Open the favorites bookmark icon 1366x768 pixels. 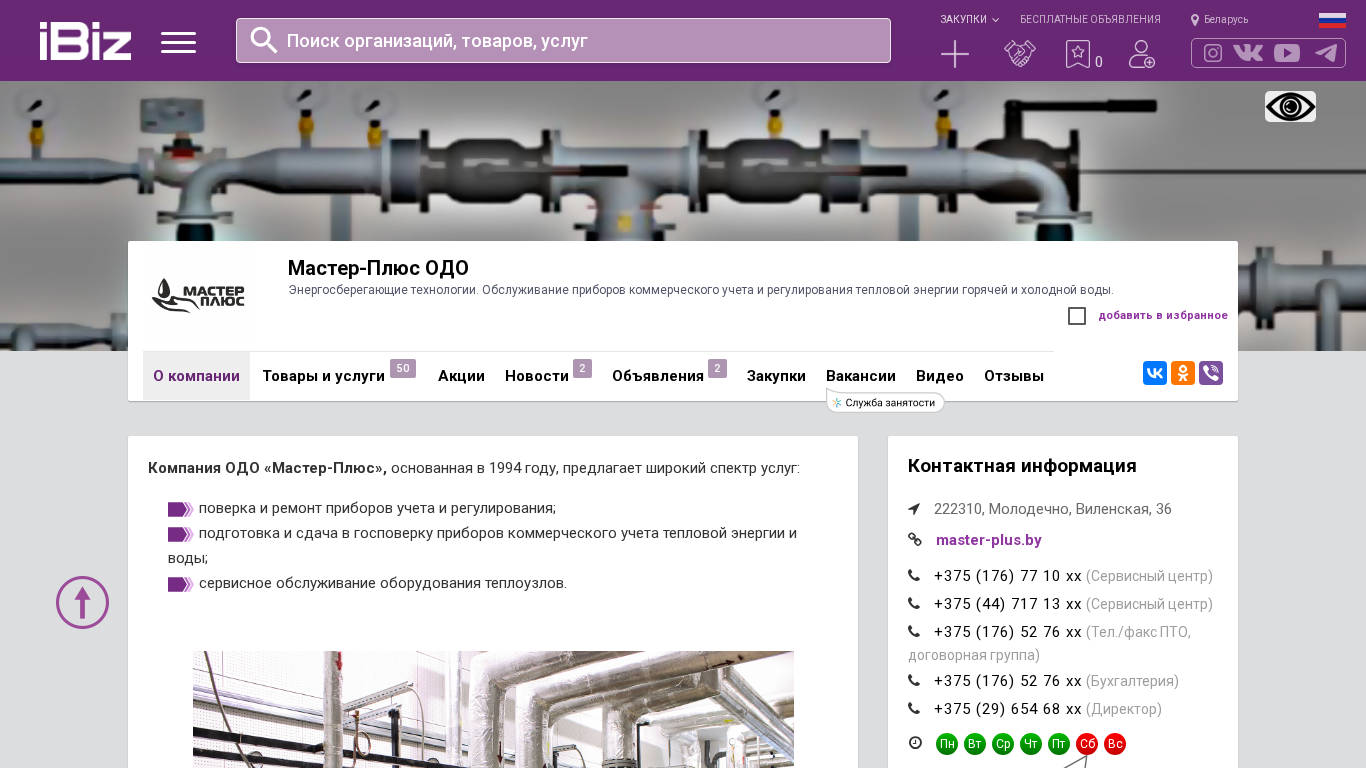click(x=1078, y=54)
